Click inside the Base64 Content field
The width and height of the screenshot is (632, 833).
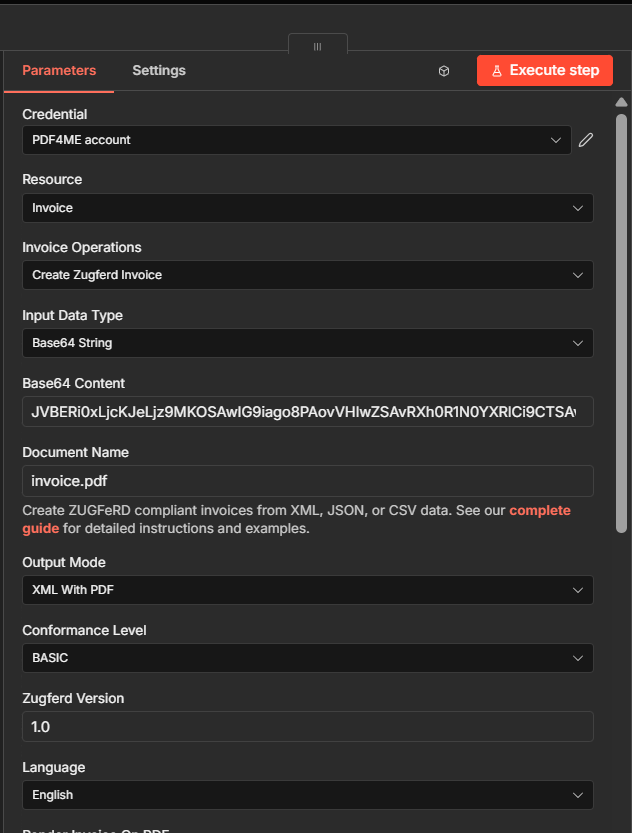coord(307,411)
